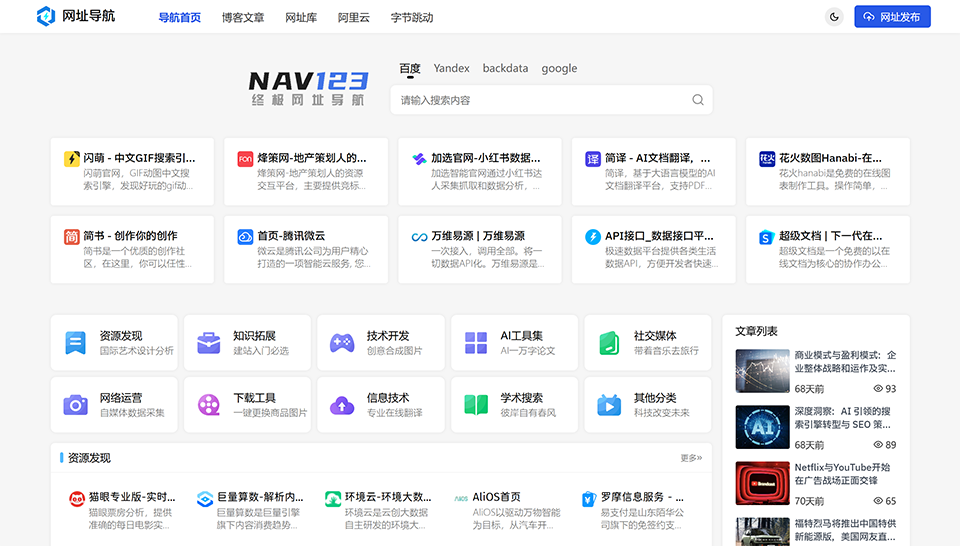Toggle dark mode with moon icon

click(834, 17)
